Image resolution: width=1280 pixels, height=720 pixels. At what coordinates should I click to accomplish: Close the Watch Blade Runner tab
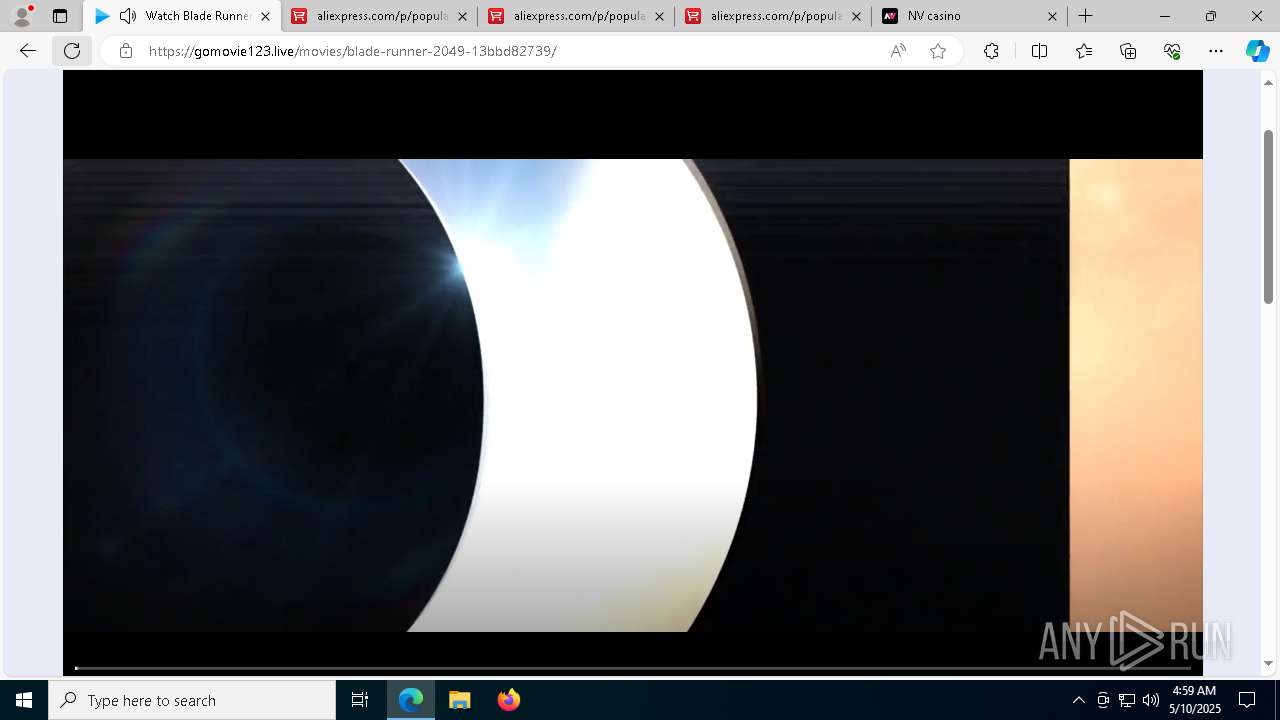[x=265, y=16]
